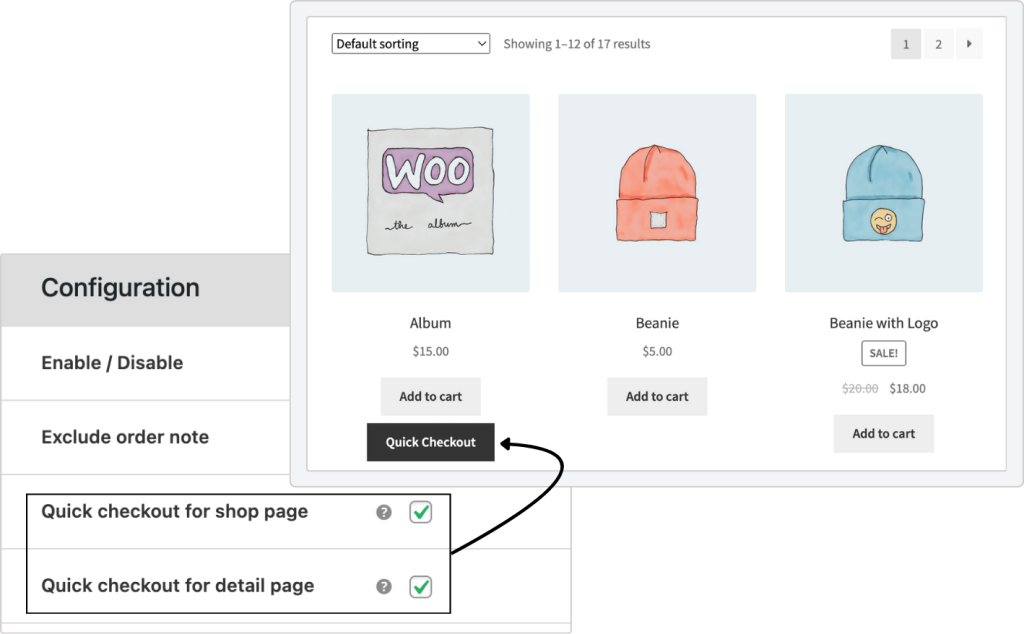Viewport: 1024px width, 634px height.
Task: Open the Album product title link
Action: pyautogui.click(x=430, y=323)
